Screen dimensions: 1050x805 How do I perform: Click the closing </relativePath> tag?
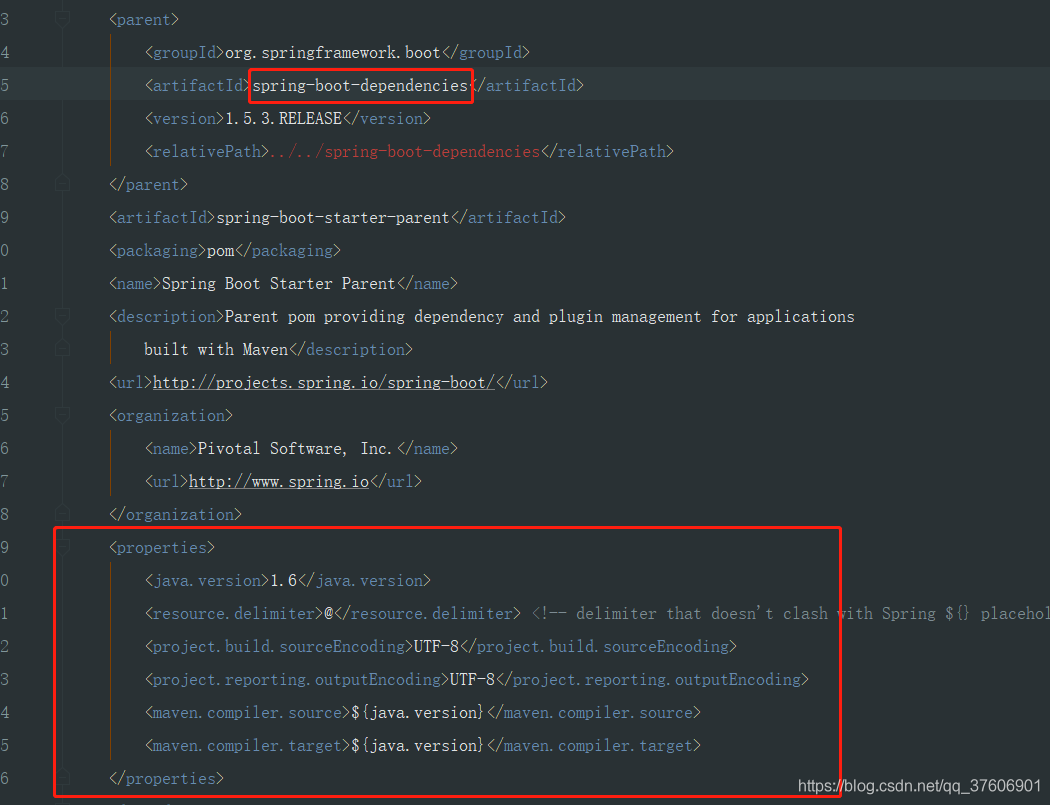(607, 151)
